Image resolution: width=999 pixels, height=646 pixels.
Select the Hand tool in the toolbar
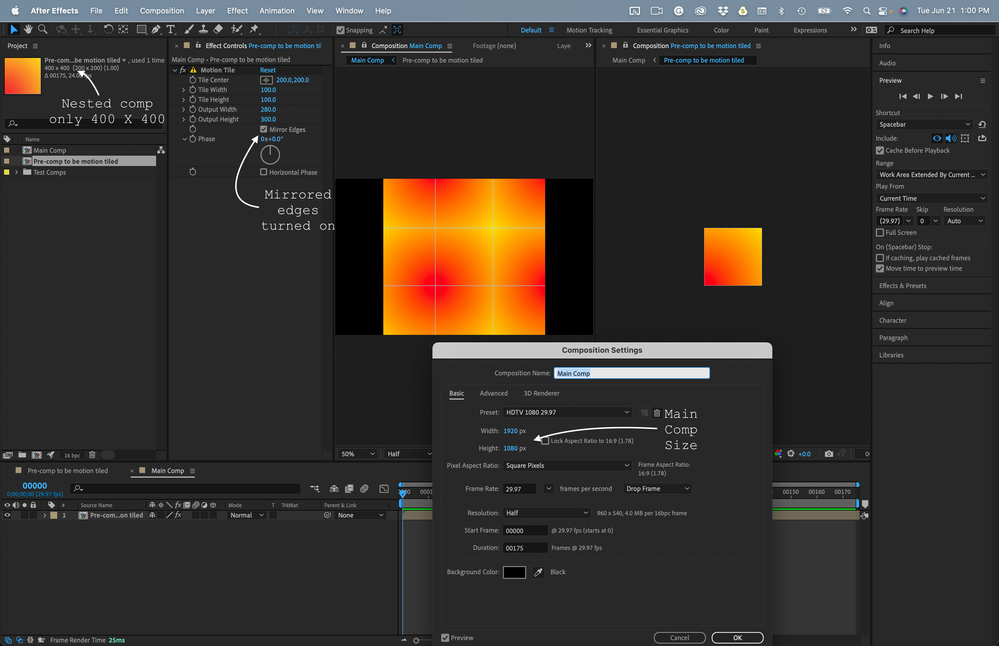28,30
